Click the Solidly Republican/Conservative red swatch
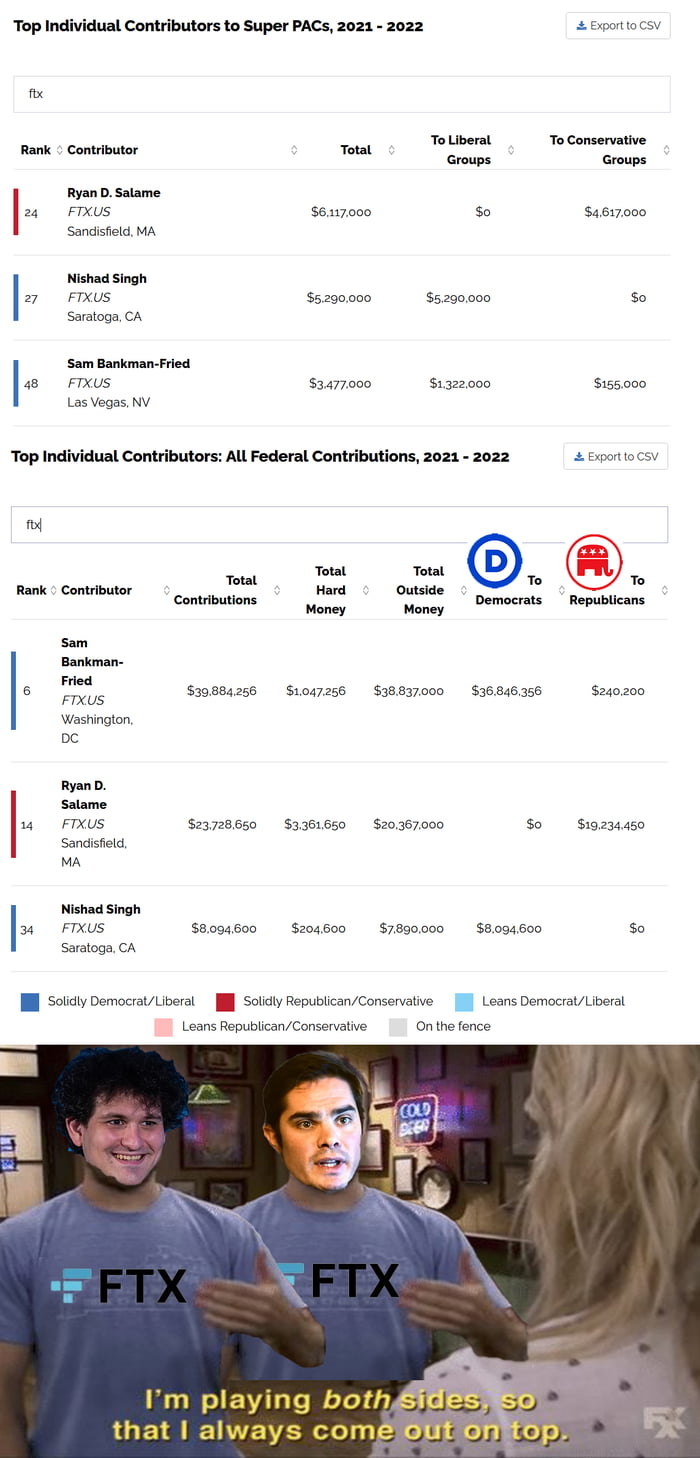 (x=225, y=1002)
